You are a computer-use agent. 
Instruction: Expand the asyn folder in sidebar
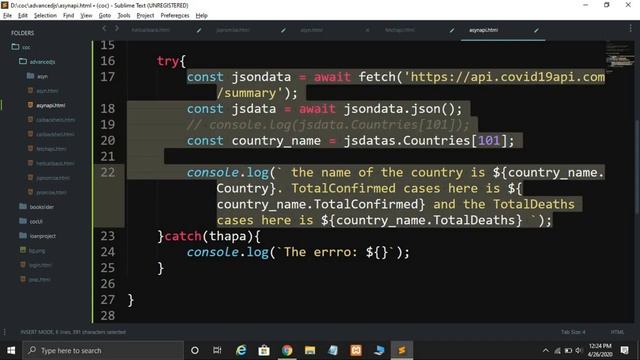click(x=30, y=76)
